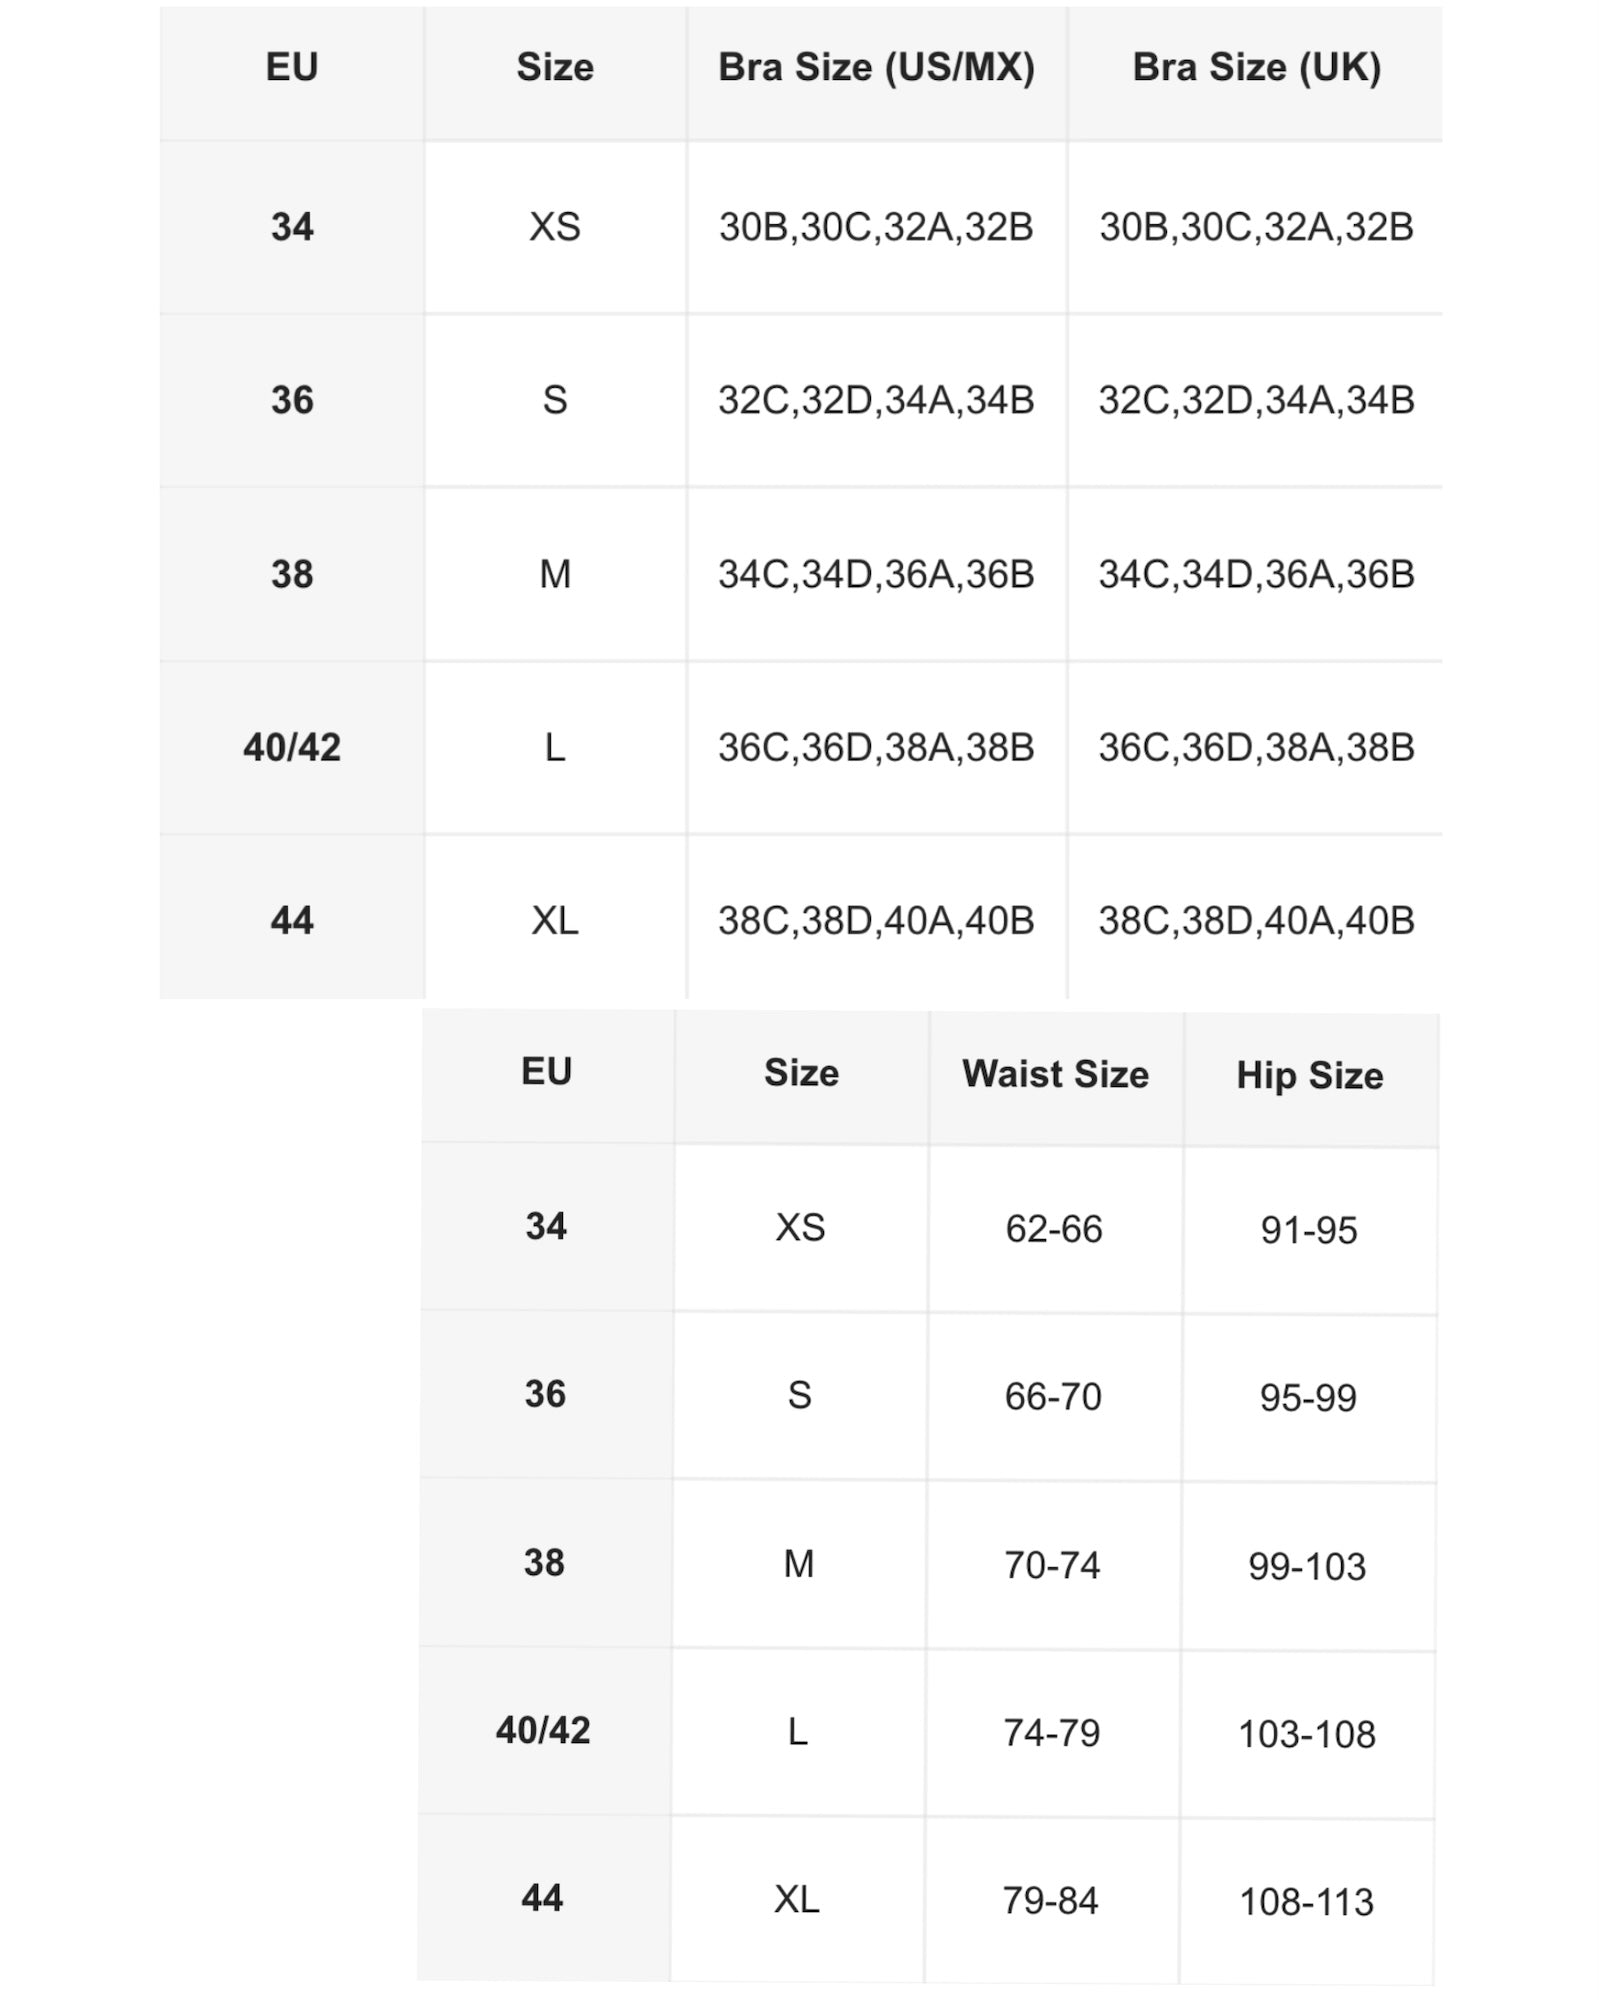
Task: Click EU 44 in the waist/hip table
Action: coord(542,1898)
